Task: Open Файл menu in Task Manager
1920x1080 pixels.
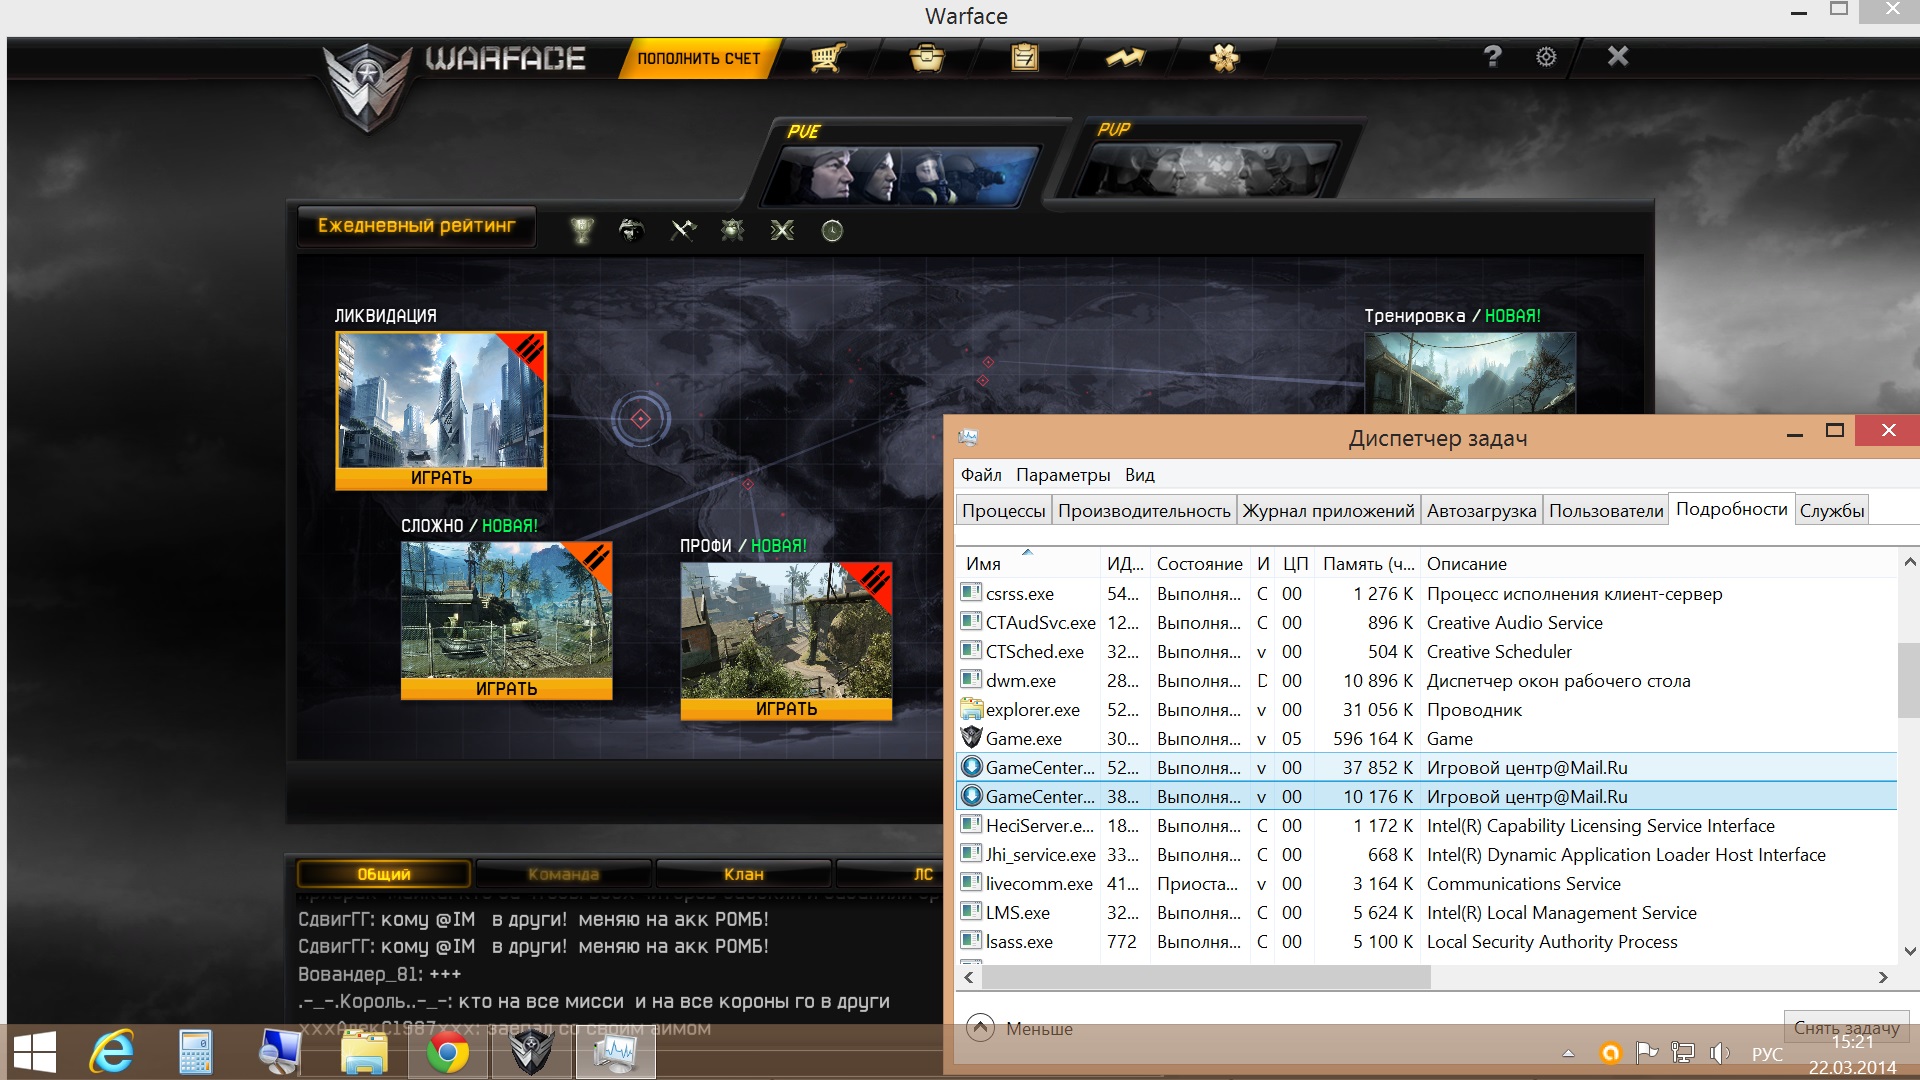Action: click(981, 475)
